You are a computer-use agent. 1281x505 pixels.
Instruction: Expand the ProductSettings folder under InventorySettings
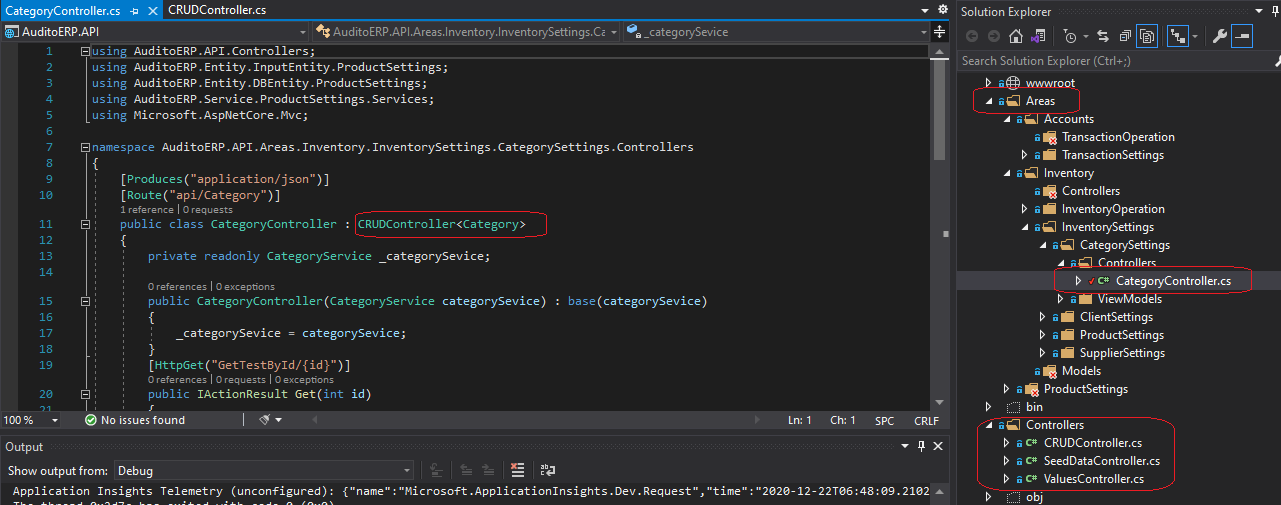click(x=1042, y=335)
